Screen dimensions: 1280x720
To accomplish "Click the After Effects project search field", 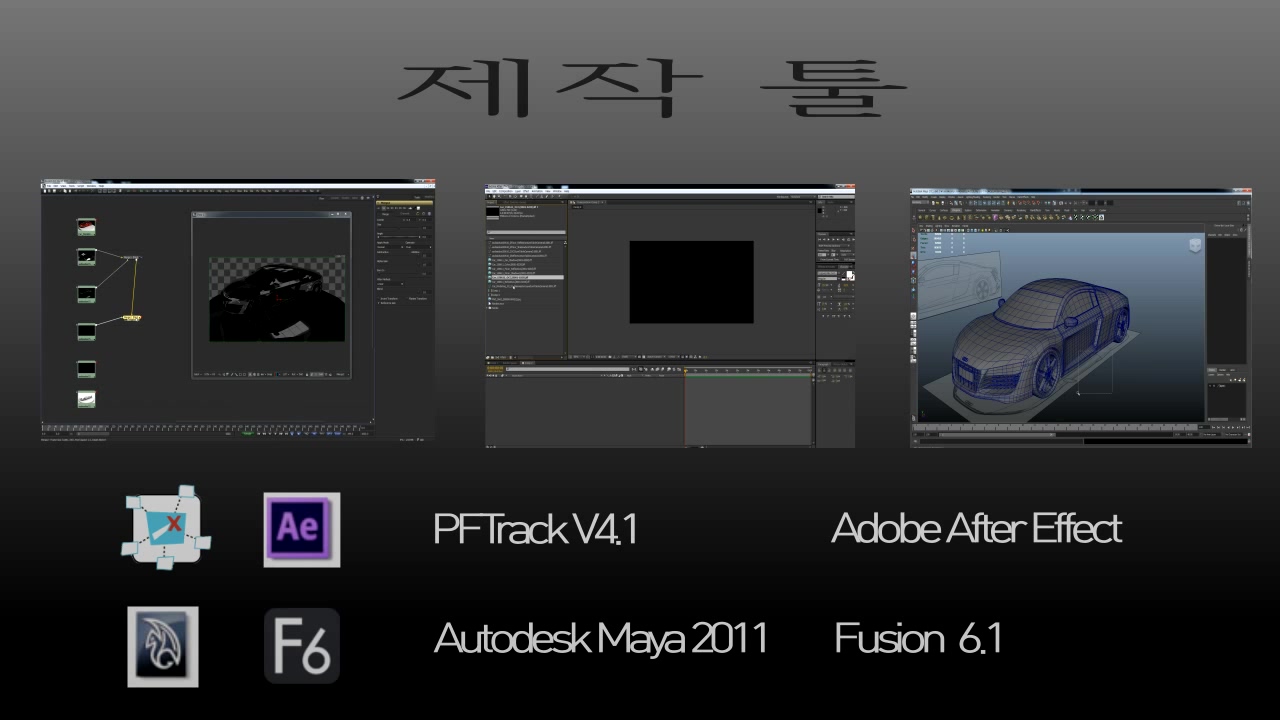I will (x=526, y=232).
